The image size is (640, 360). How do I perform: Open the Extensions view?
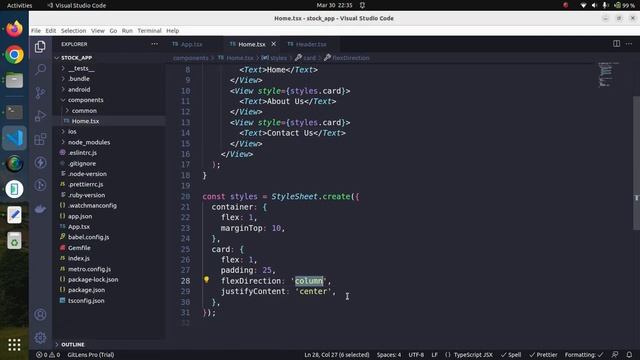point(40,139)
